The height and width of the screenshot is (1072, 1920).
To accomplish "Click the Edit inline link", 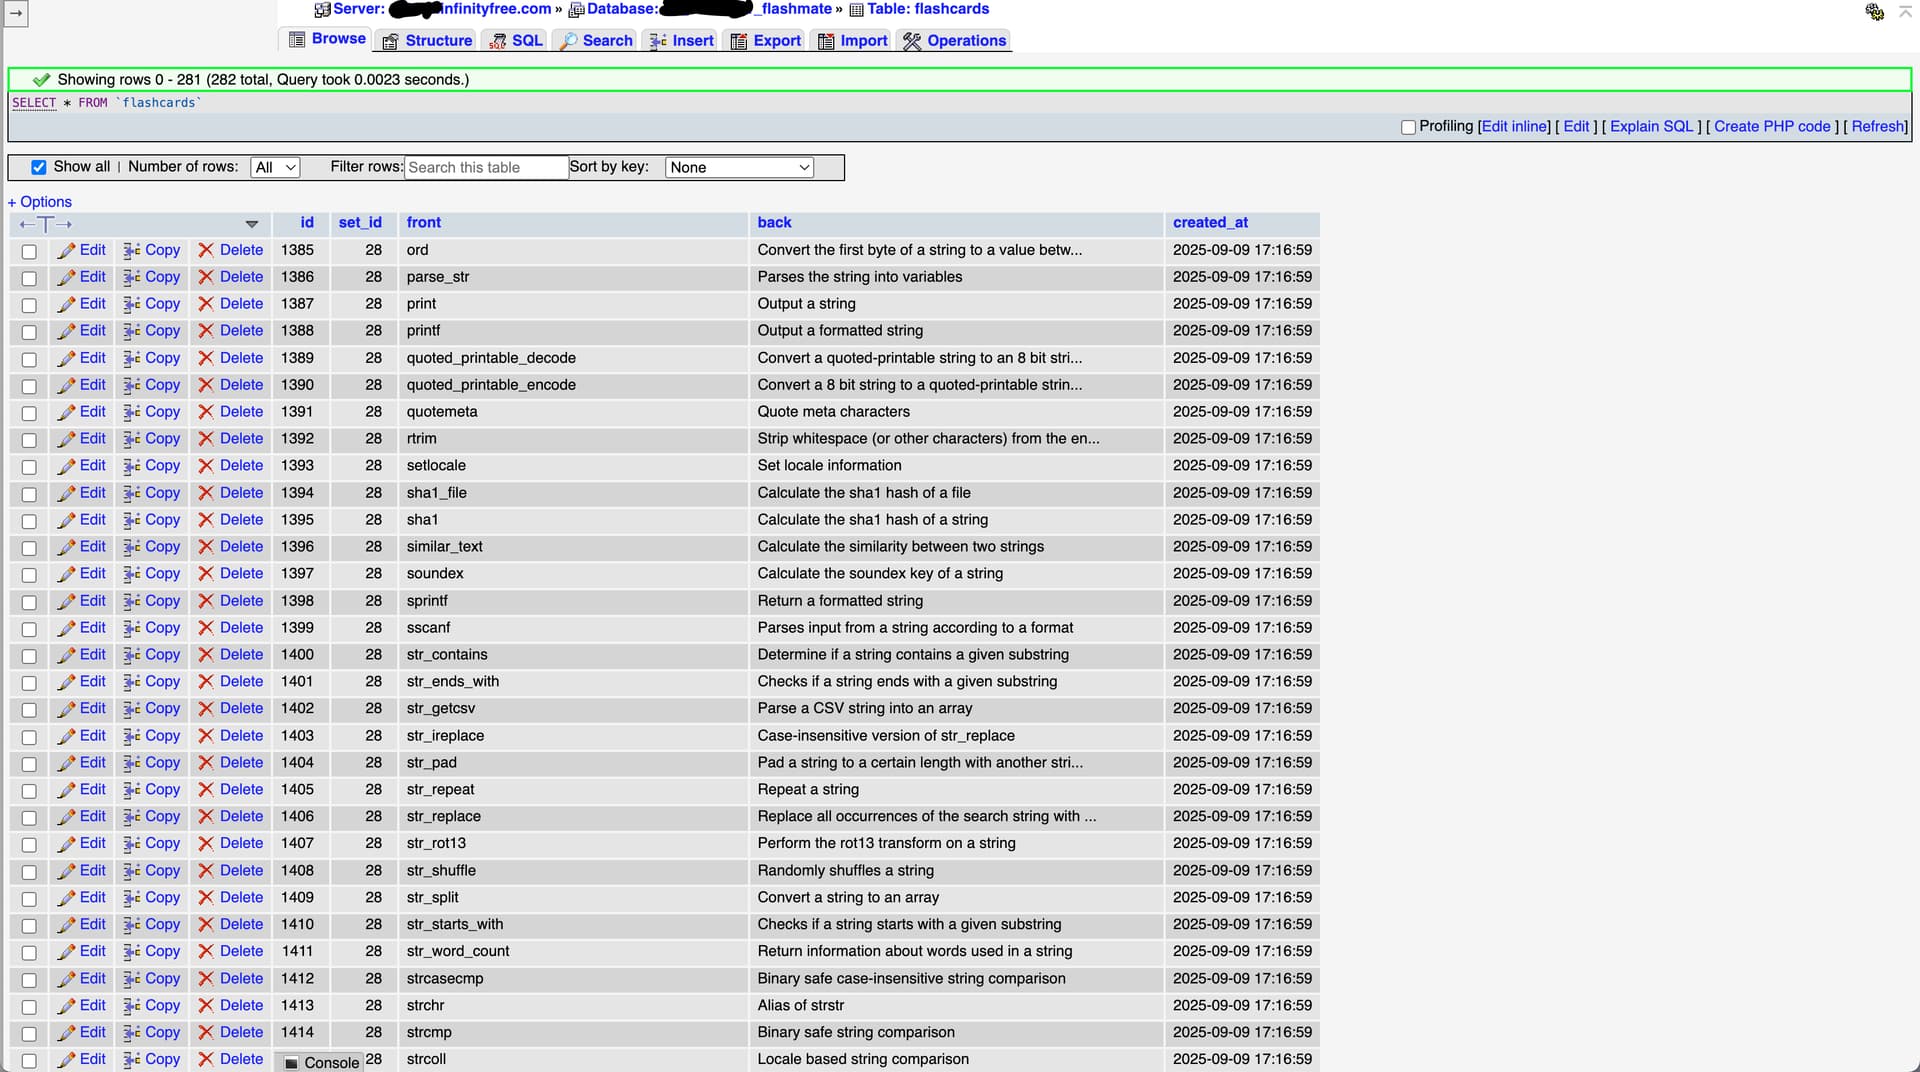I will pos(1515,126).
